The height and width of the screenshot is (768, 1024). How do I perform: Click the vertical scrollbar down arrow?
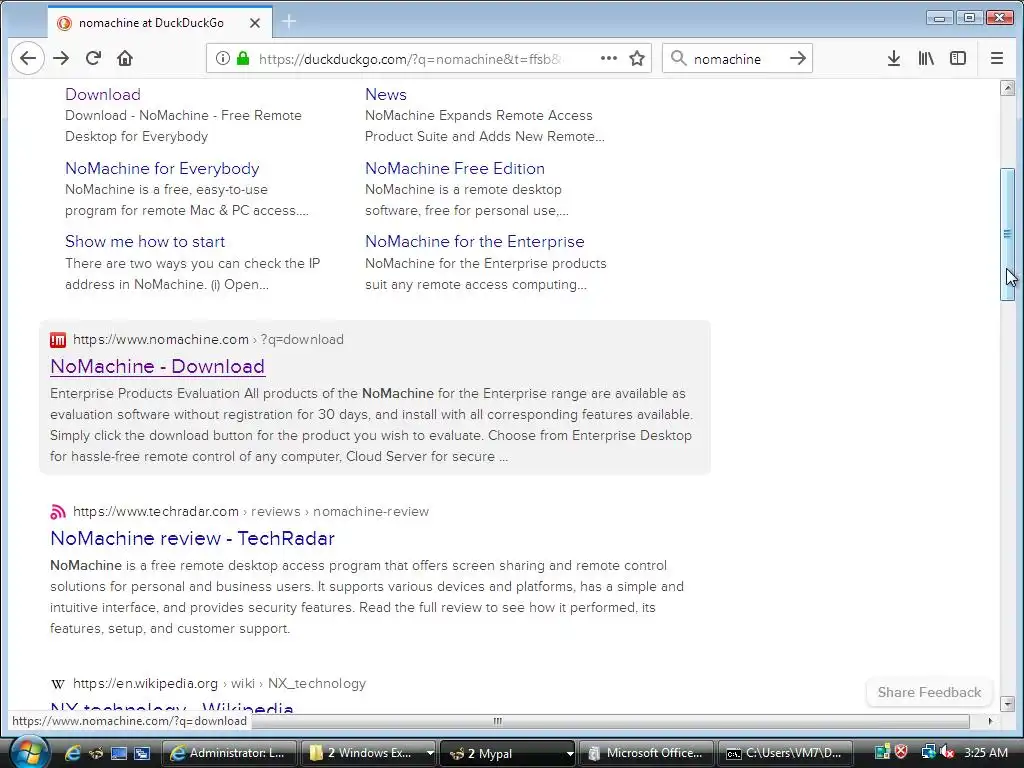pyautogui.click(x=1007, y=704)
